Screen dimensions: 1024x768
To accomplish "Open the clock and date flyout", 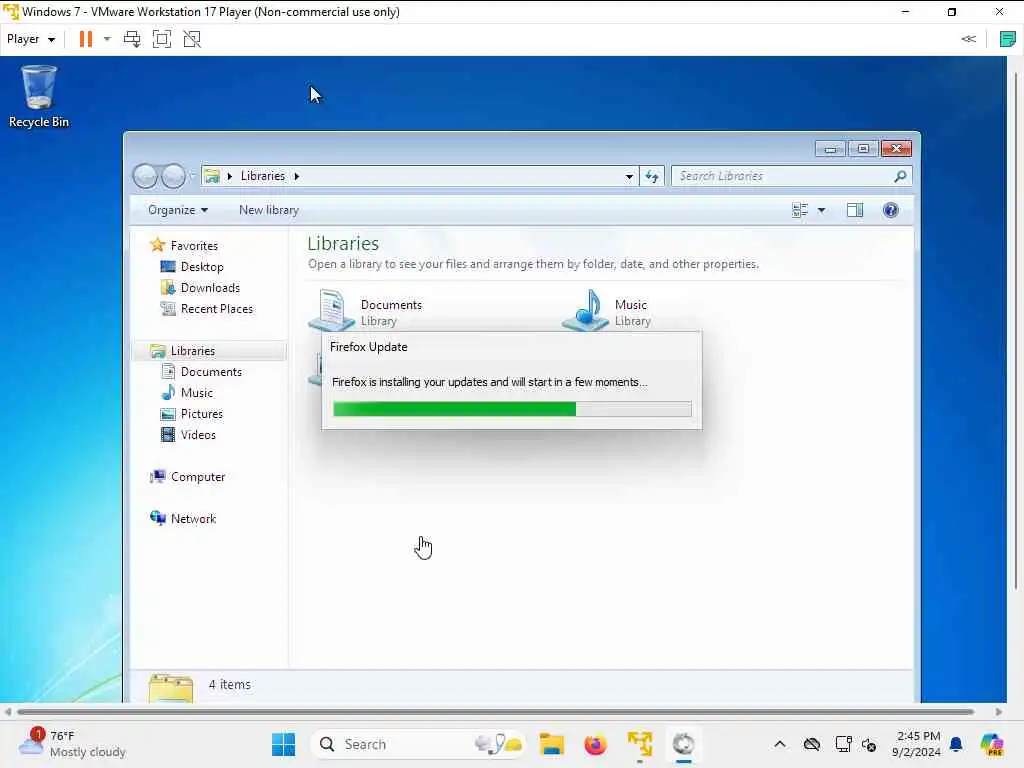I will point(917,744).
